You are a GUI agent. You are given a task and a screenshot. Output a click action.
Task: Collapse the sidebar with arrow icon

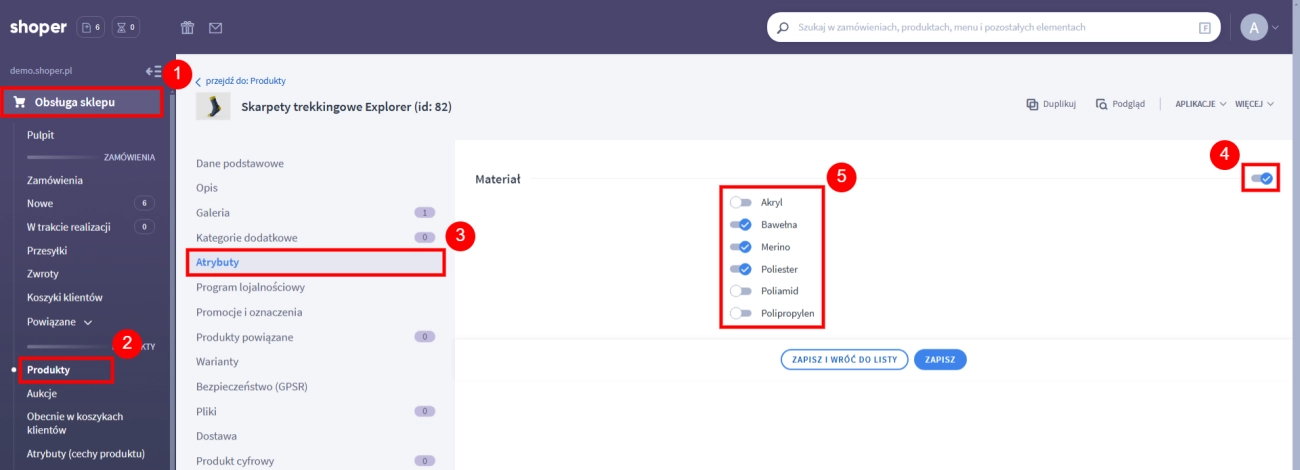click(x=153, y=71)
